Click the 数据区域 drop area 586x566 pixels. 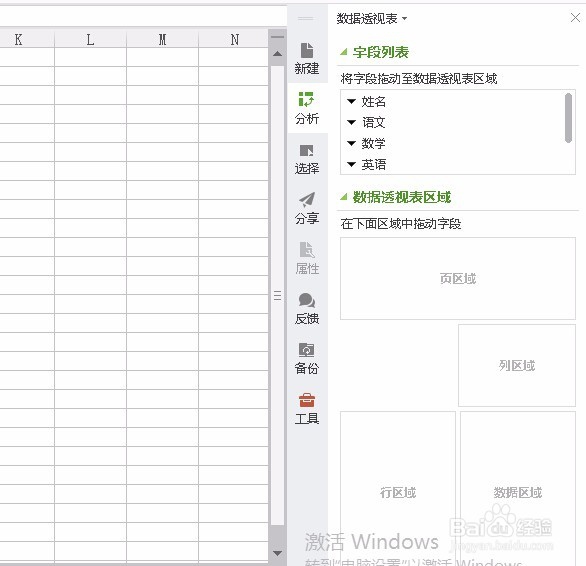(x=518, y=489)
